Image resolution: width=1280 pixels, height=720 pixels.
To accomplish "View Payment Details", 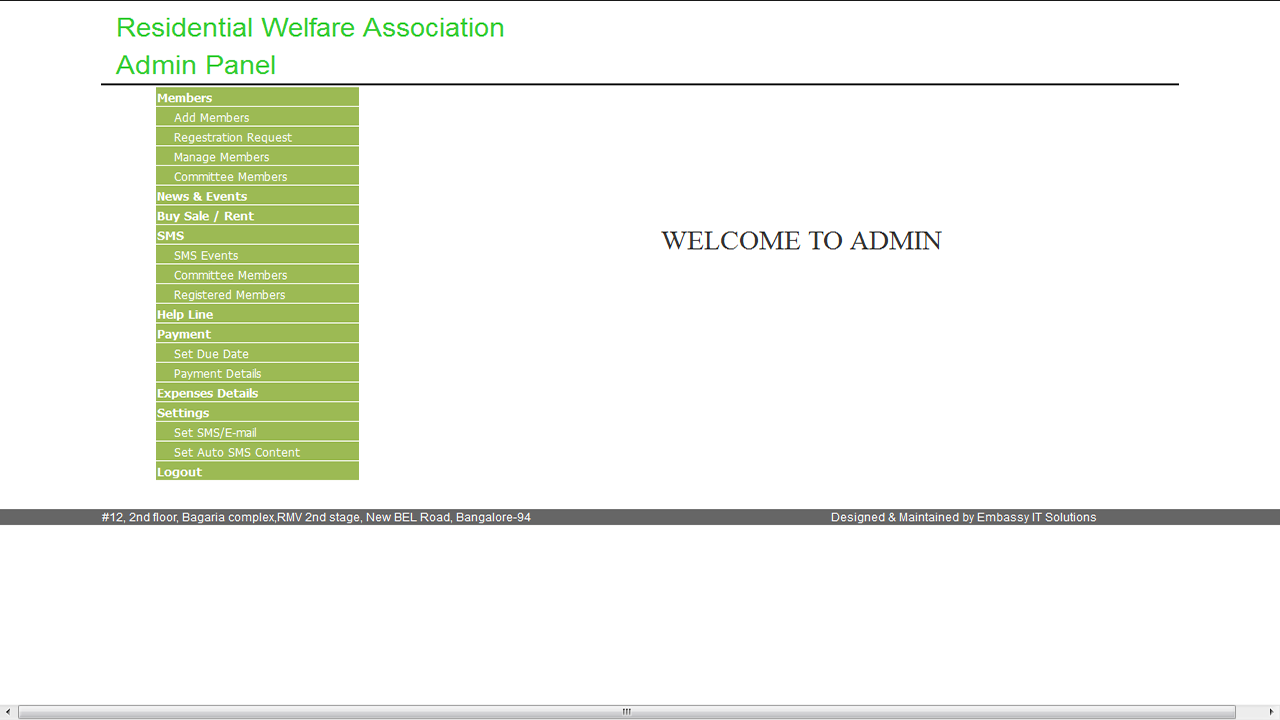I will 257,373.
